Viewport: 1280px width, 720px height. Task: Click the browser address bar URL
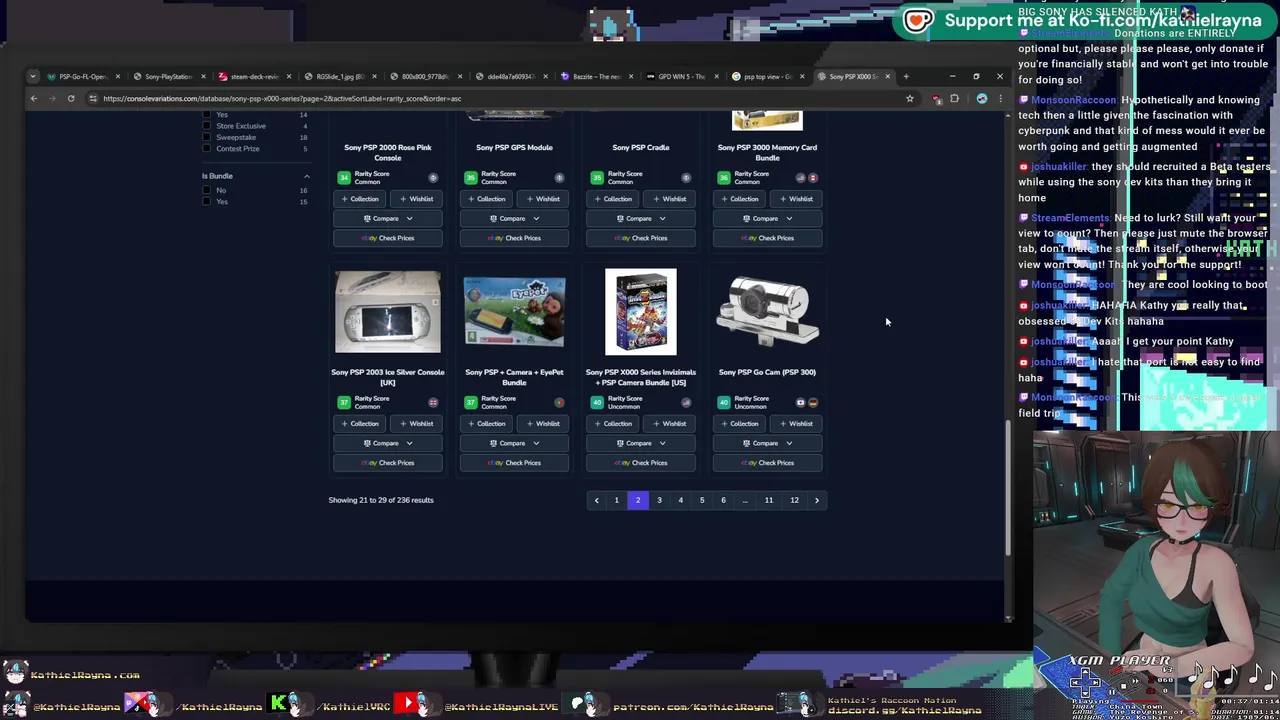coord(282,98)
